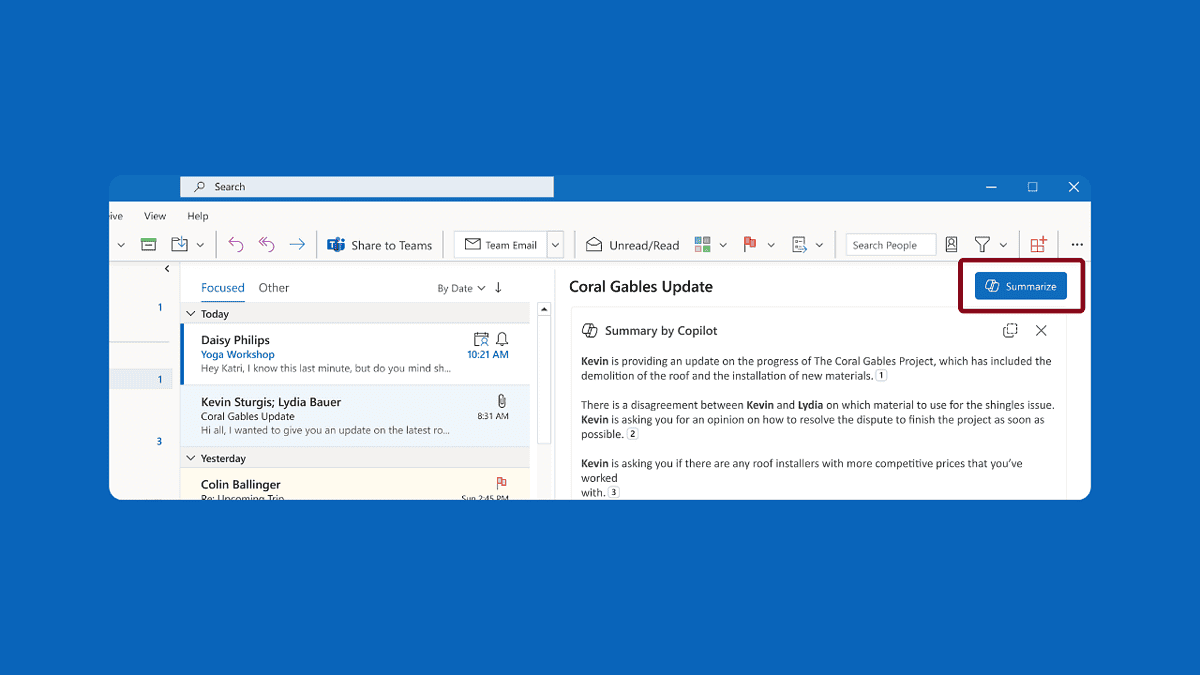Screen dimensions: 1200x675
Task: Click citation reference 2 in the summary
Action: point(632,434)
